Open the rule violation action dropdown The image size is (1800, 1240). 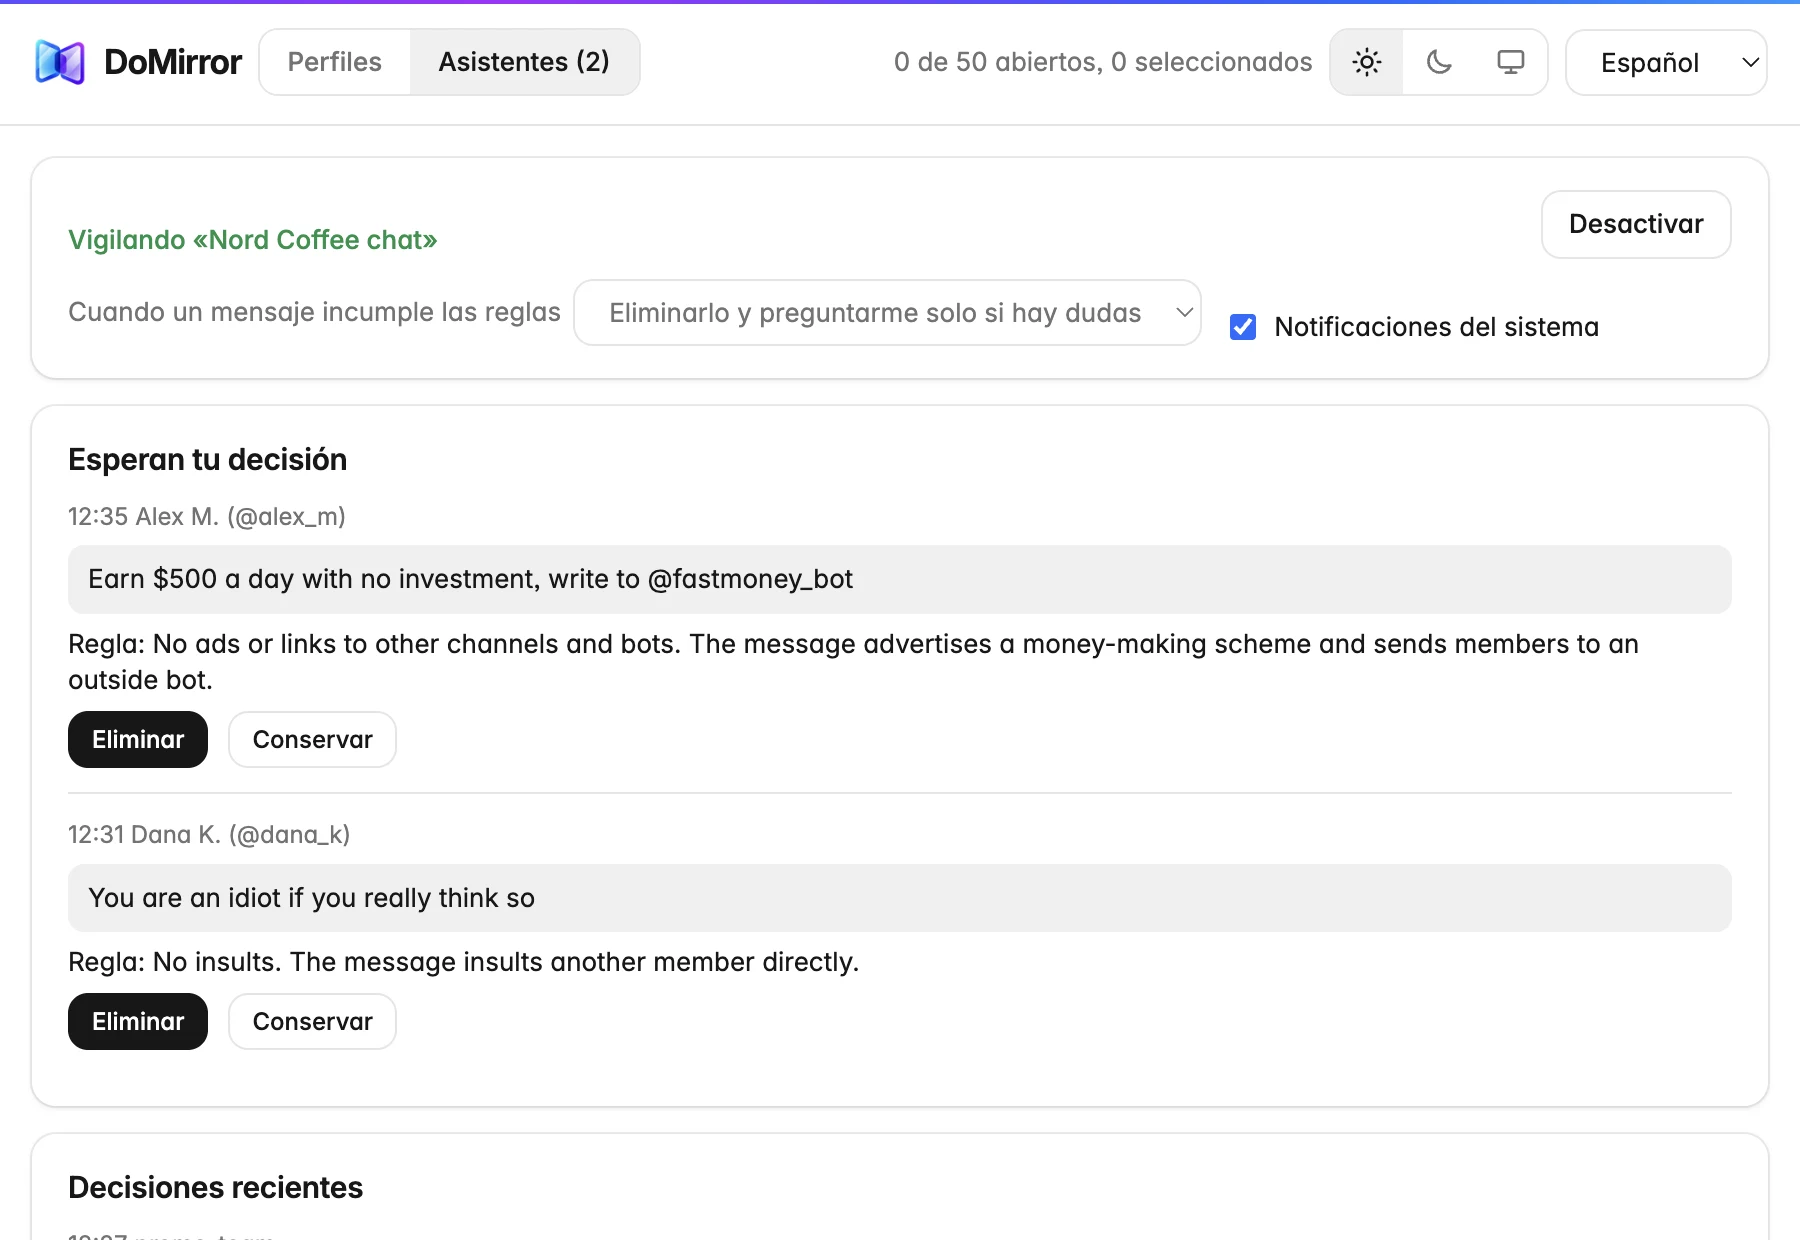pos(887,313)
